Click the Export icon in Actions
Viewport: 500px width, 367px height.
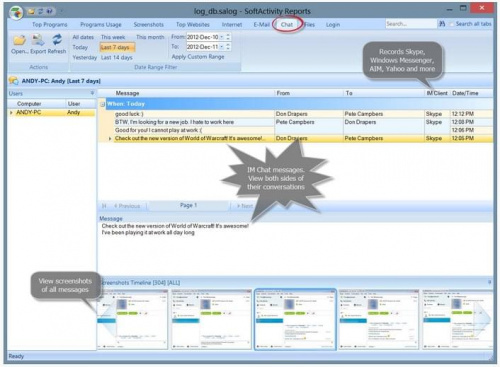(38, 40)
